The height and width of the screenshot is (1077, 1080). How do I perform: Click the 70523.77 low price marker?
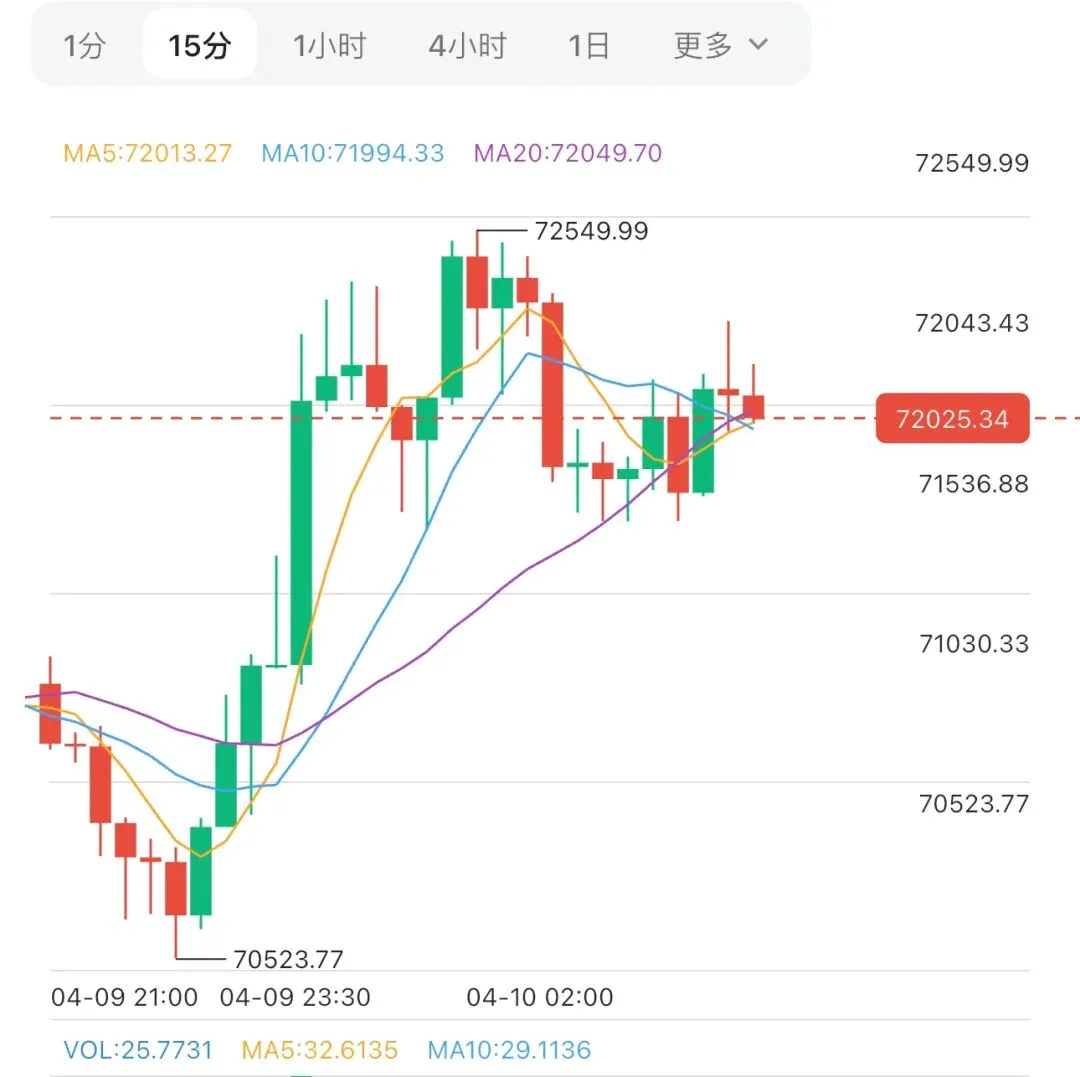pos(288,959)
